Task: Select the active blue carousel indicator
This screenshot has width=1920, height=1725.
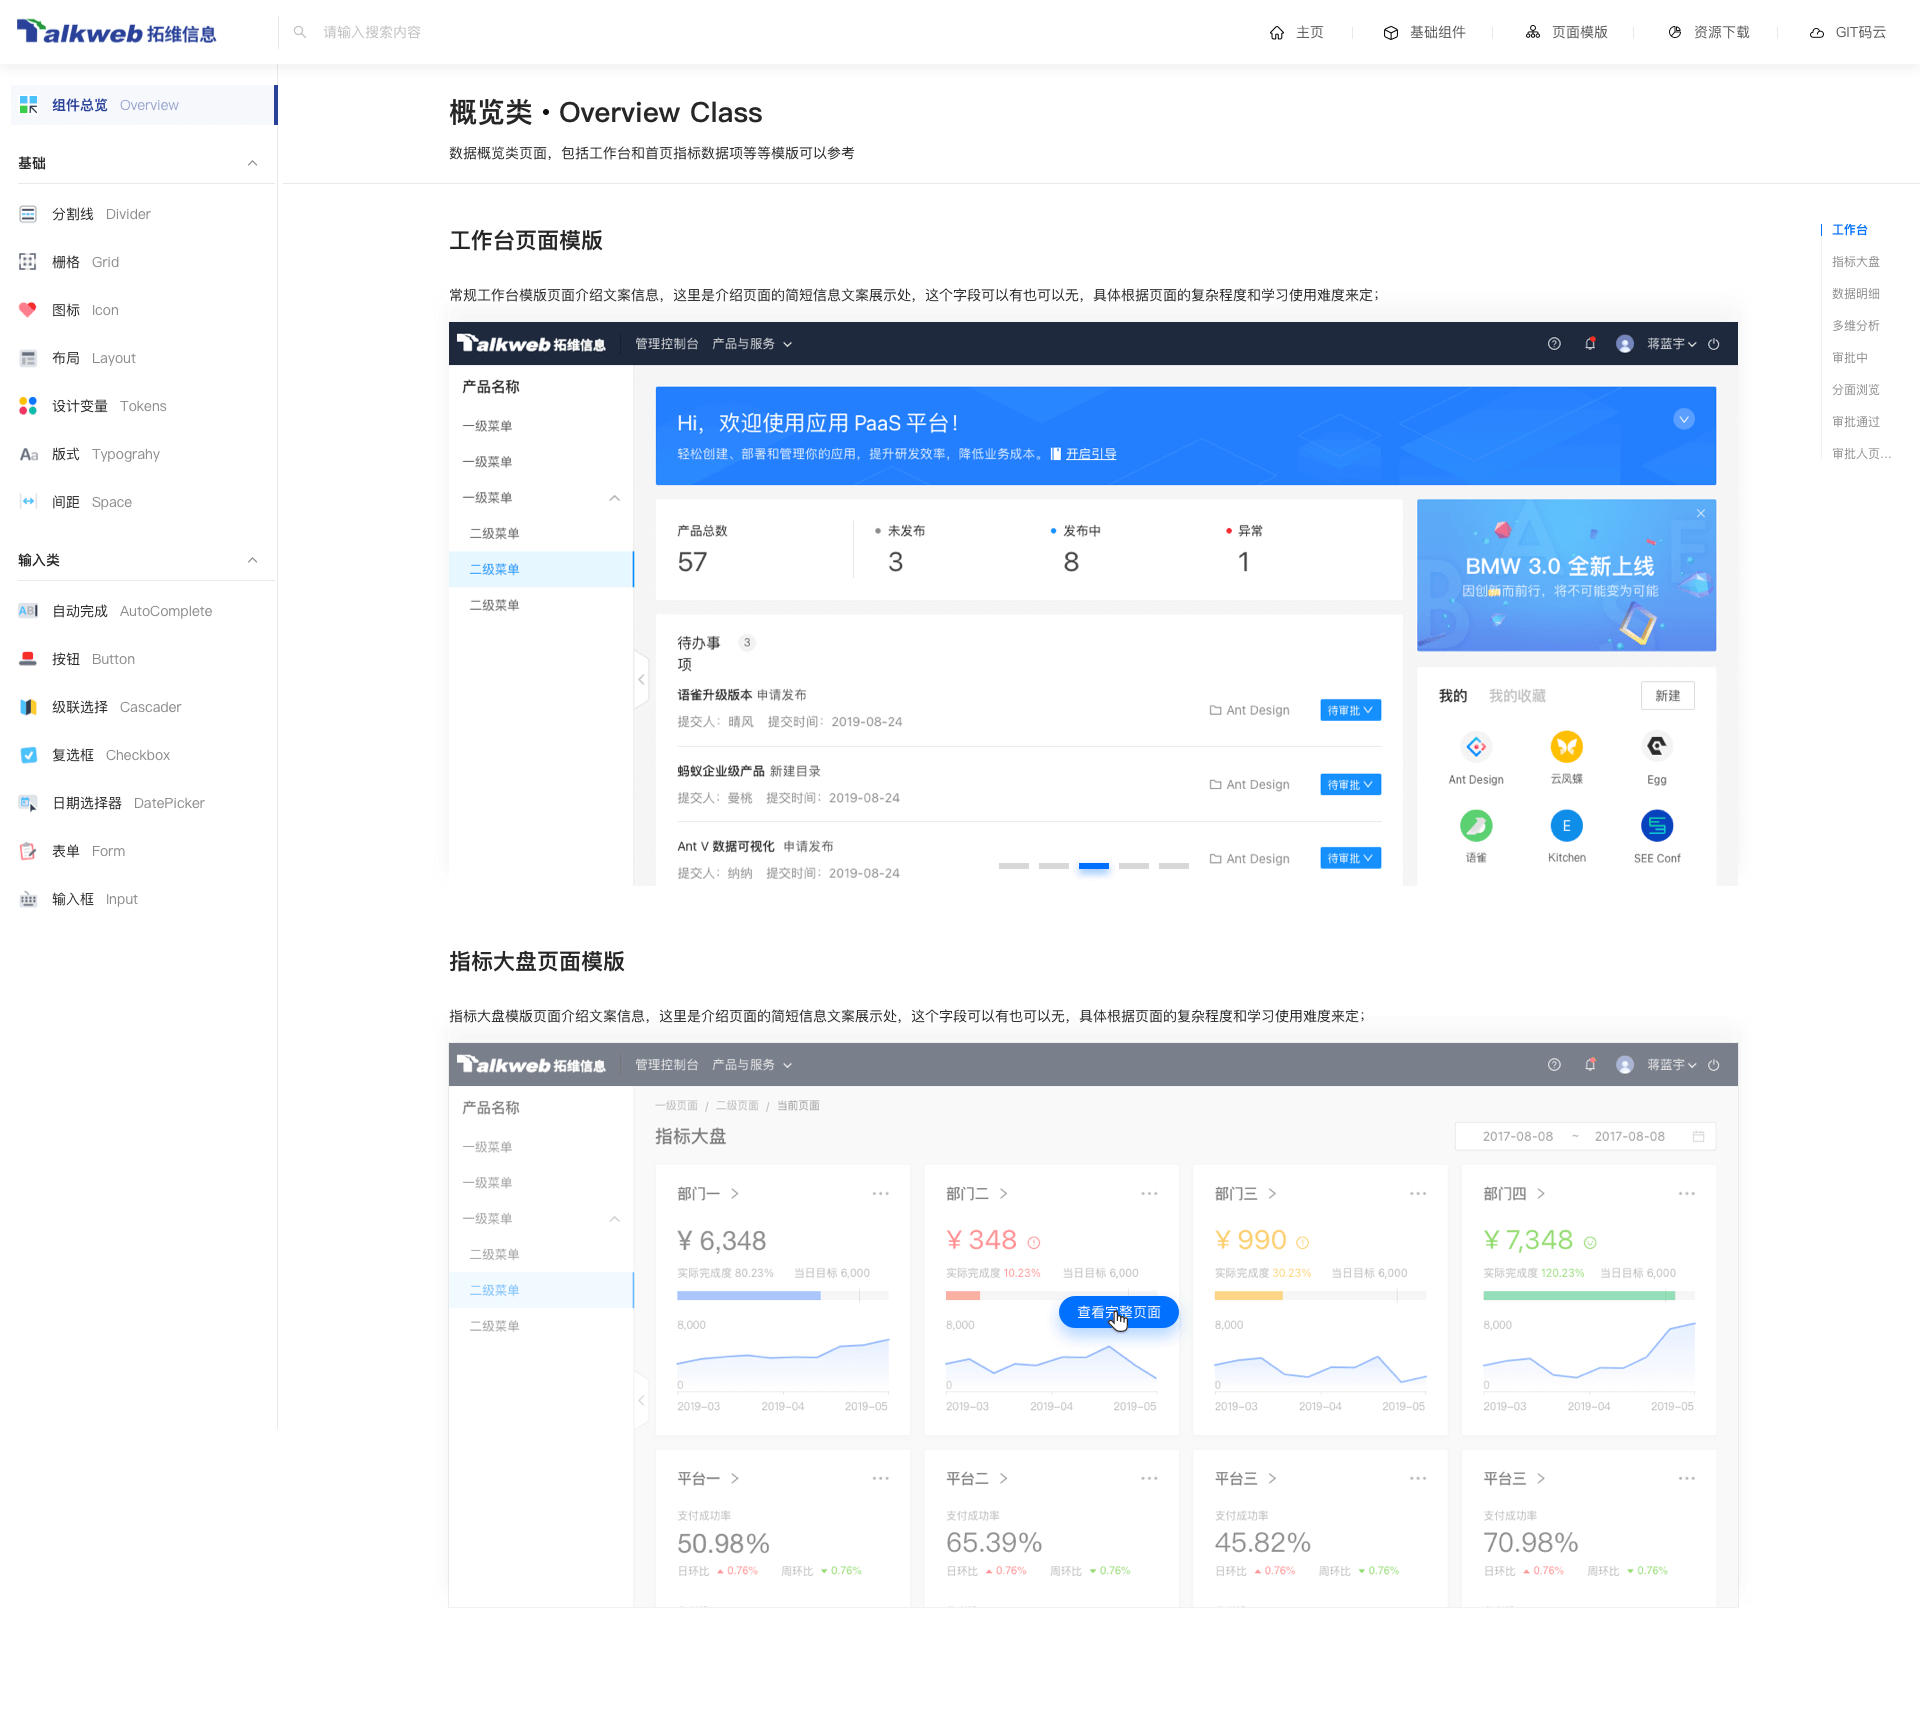Action: tap(1093, 865)
